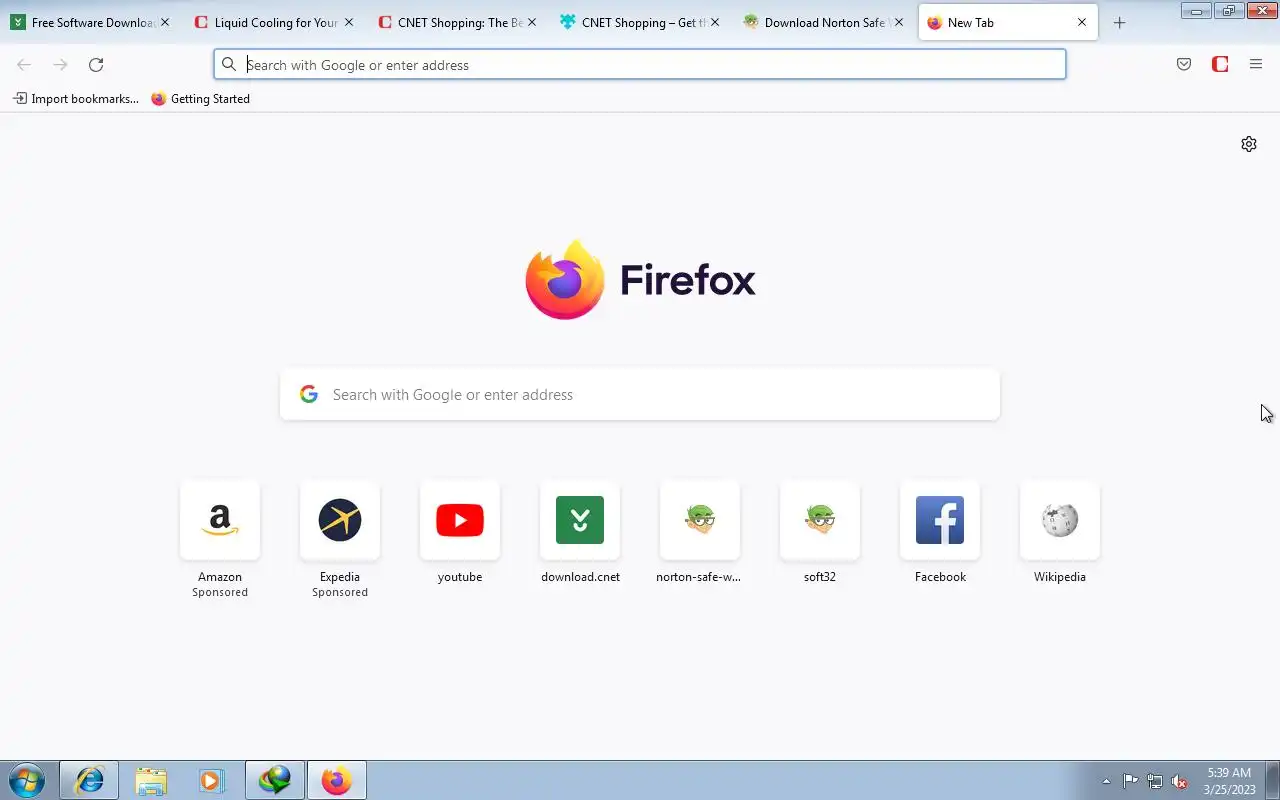Open Getting Started bookmark

click(x=200, y=99)
